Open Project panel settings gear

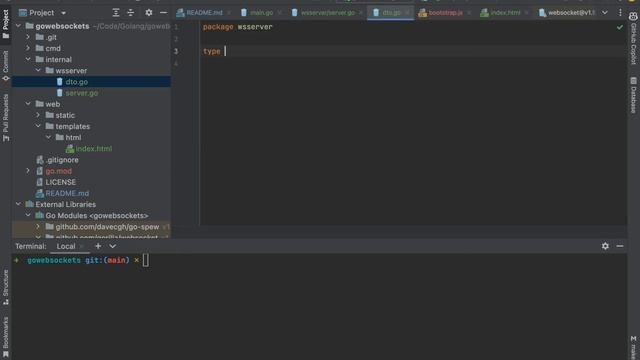(149, 13)
